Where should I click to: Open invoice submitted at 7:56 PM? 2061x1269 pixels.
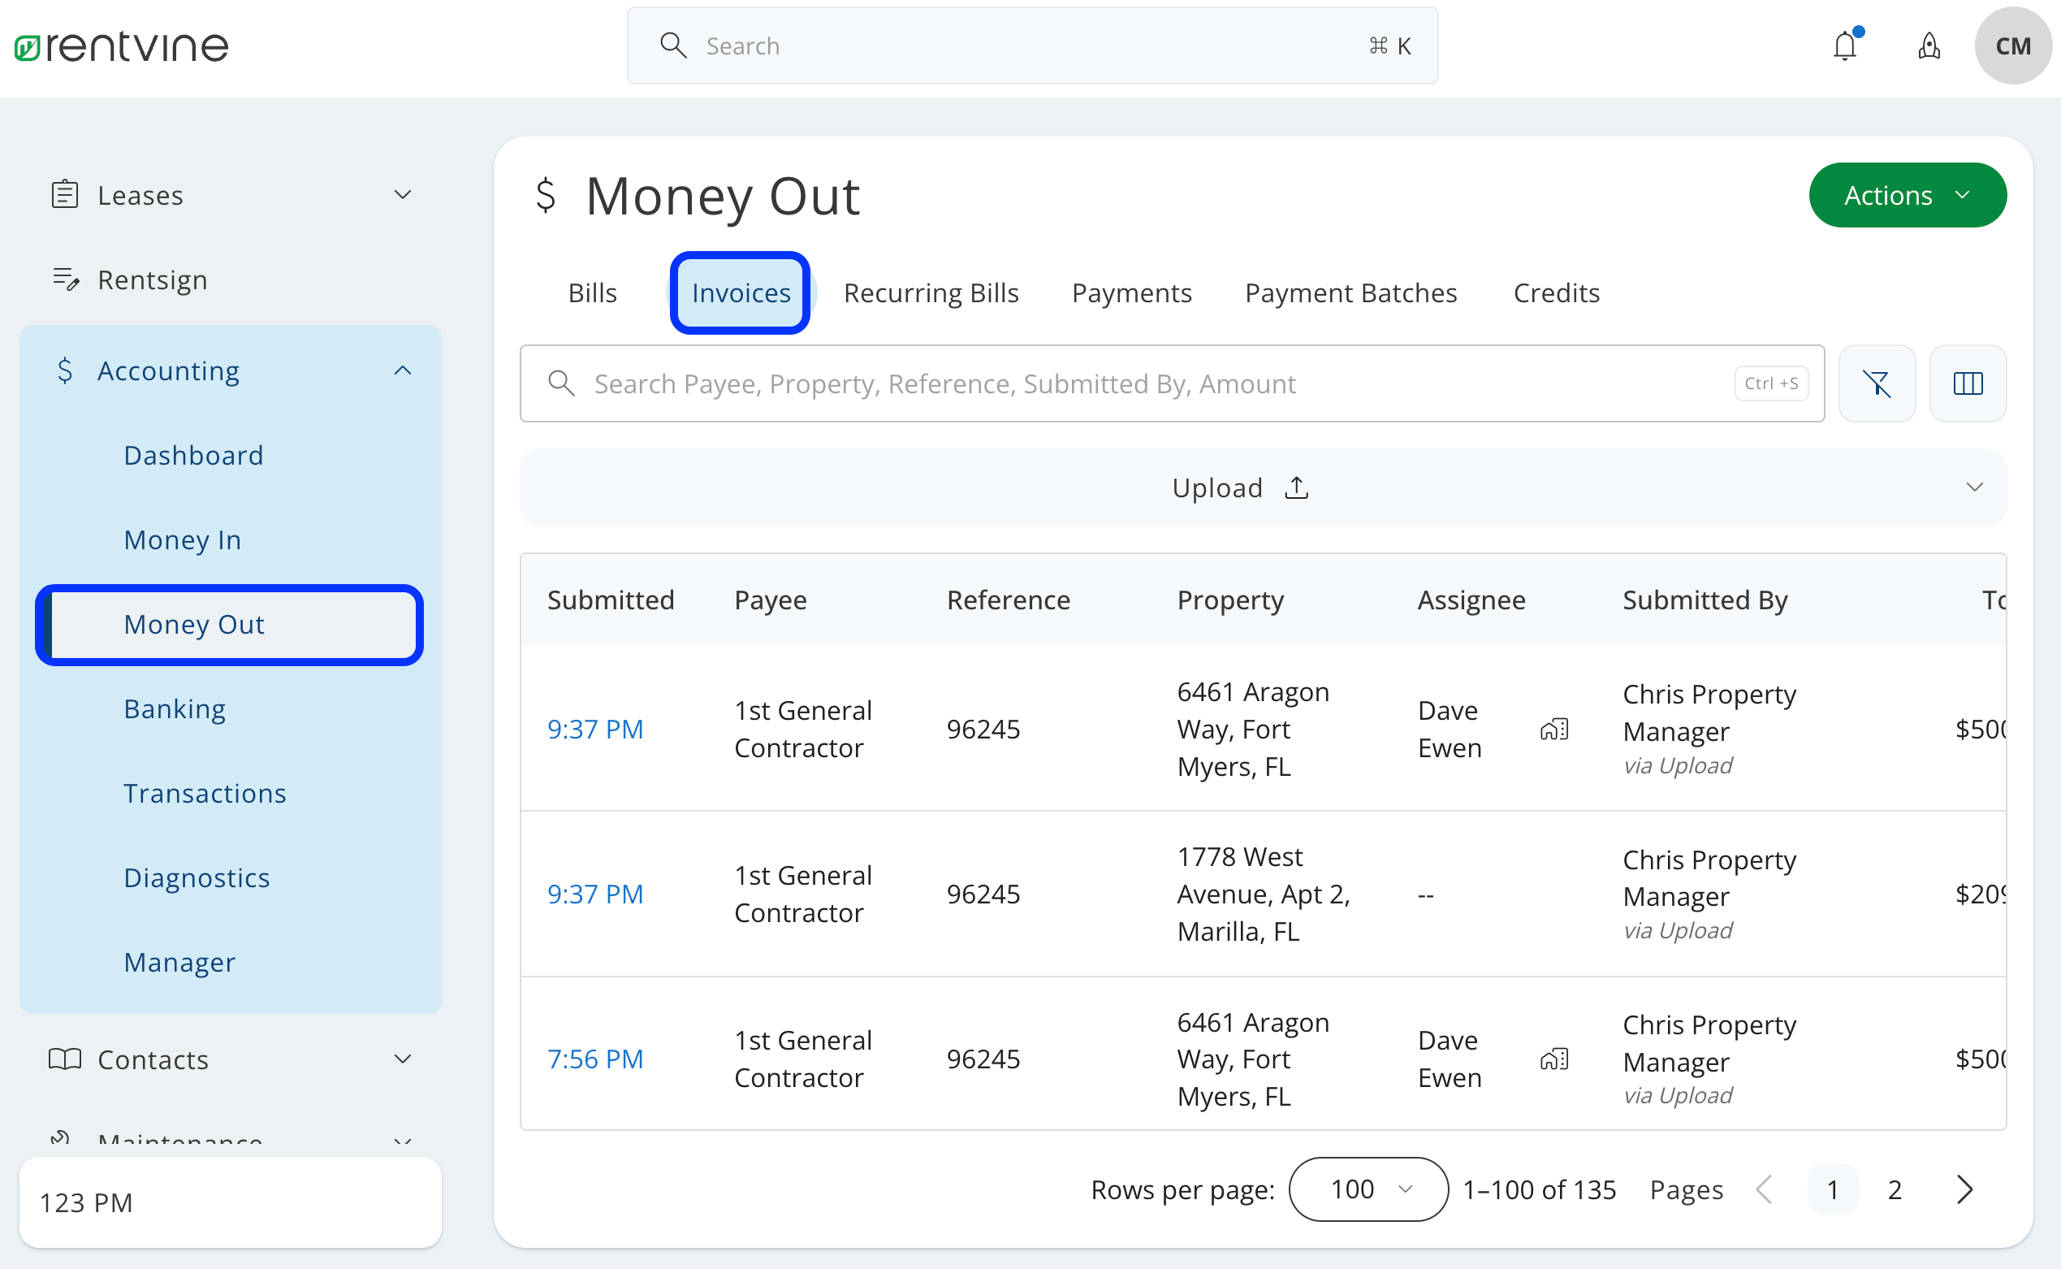595,1058
